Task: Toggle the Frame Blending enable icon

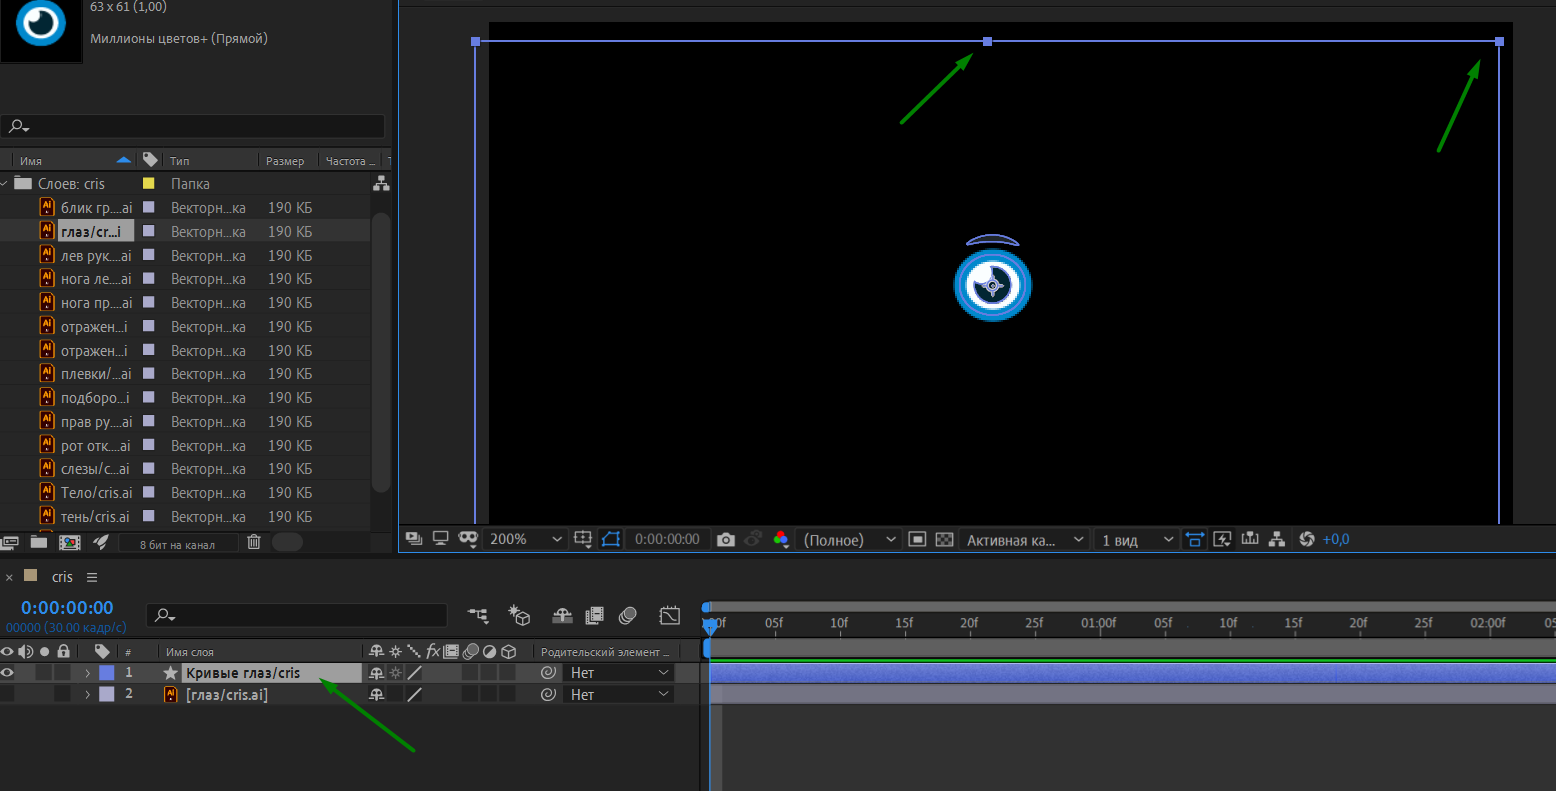Action: coord(595,615)
